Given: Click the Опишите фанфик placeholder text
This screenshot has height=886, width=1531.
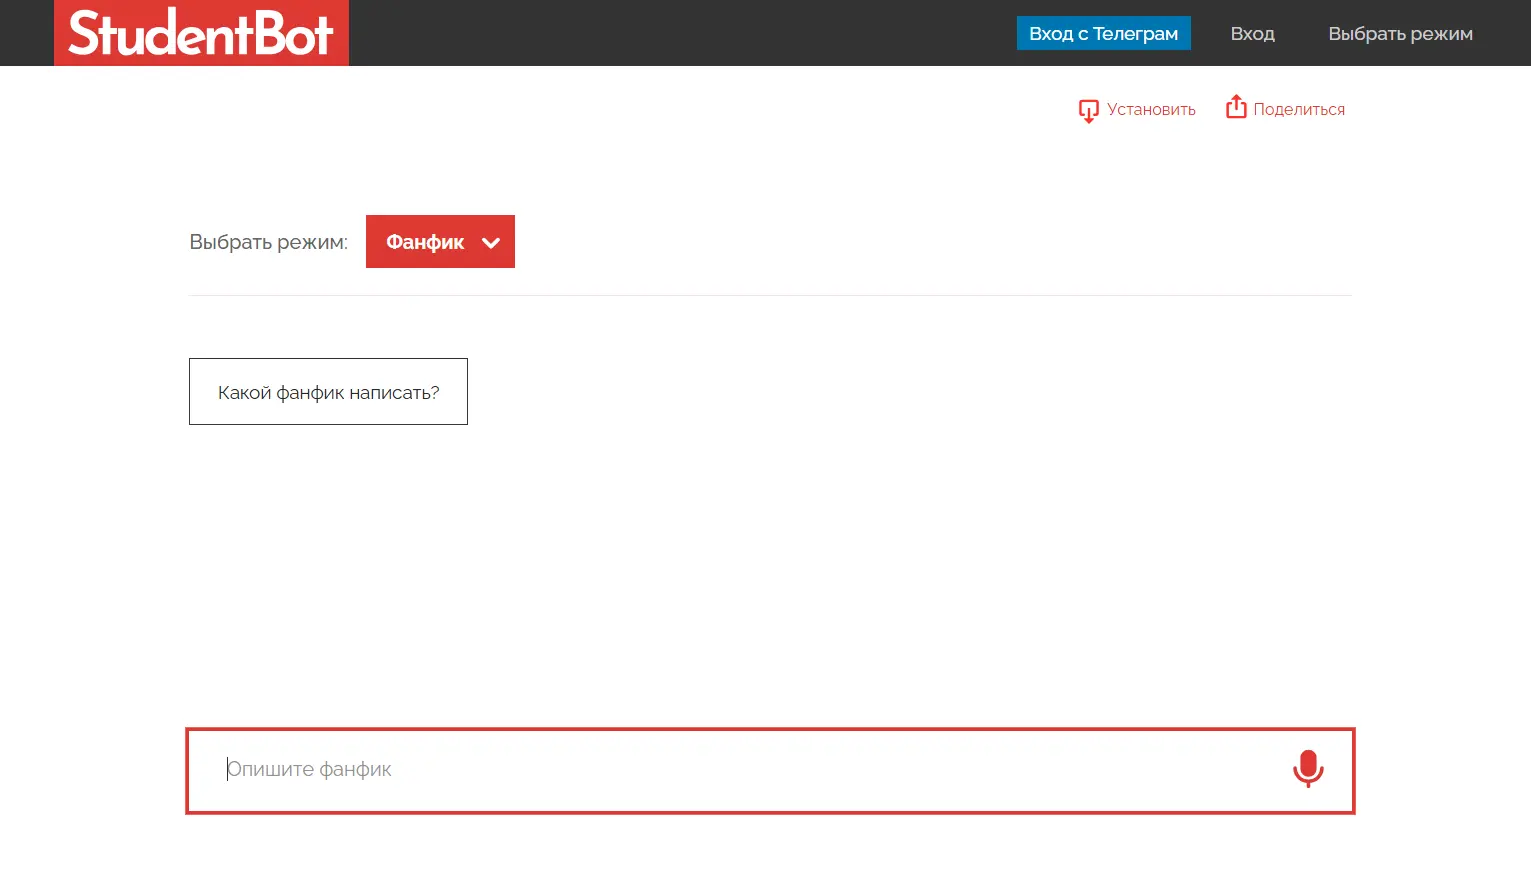Looking at the screenshot, I should point(310,769).
